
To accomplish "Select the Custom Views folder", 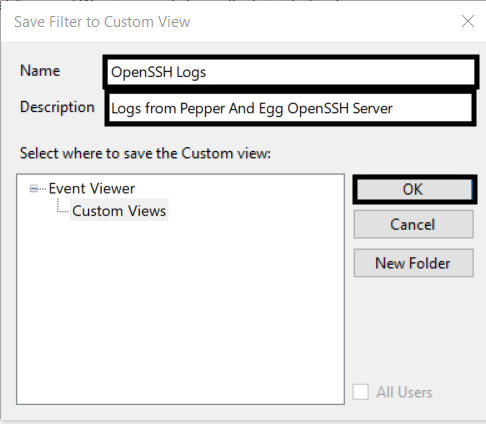I will 119,211.
